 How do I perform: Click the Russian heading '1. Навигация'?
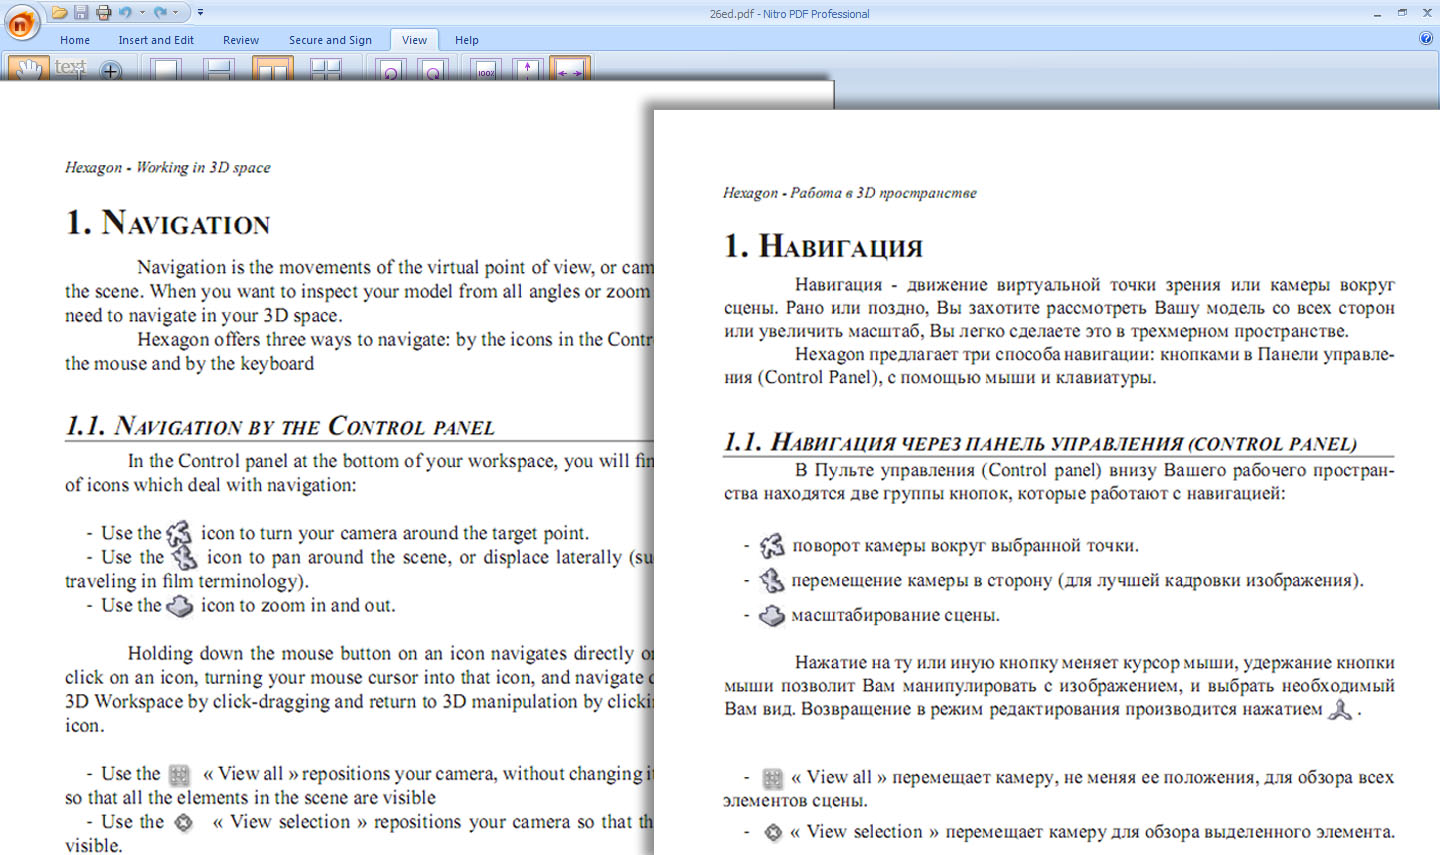(823, 246)
